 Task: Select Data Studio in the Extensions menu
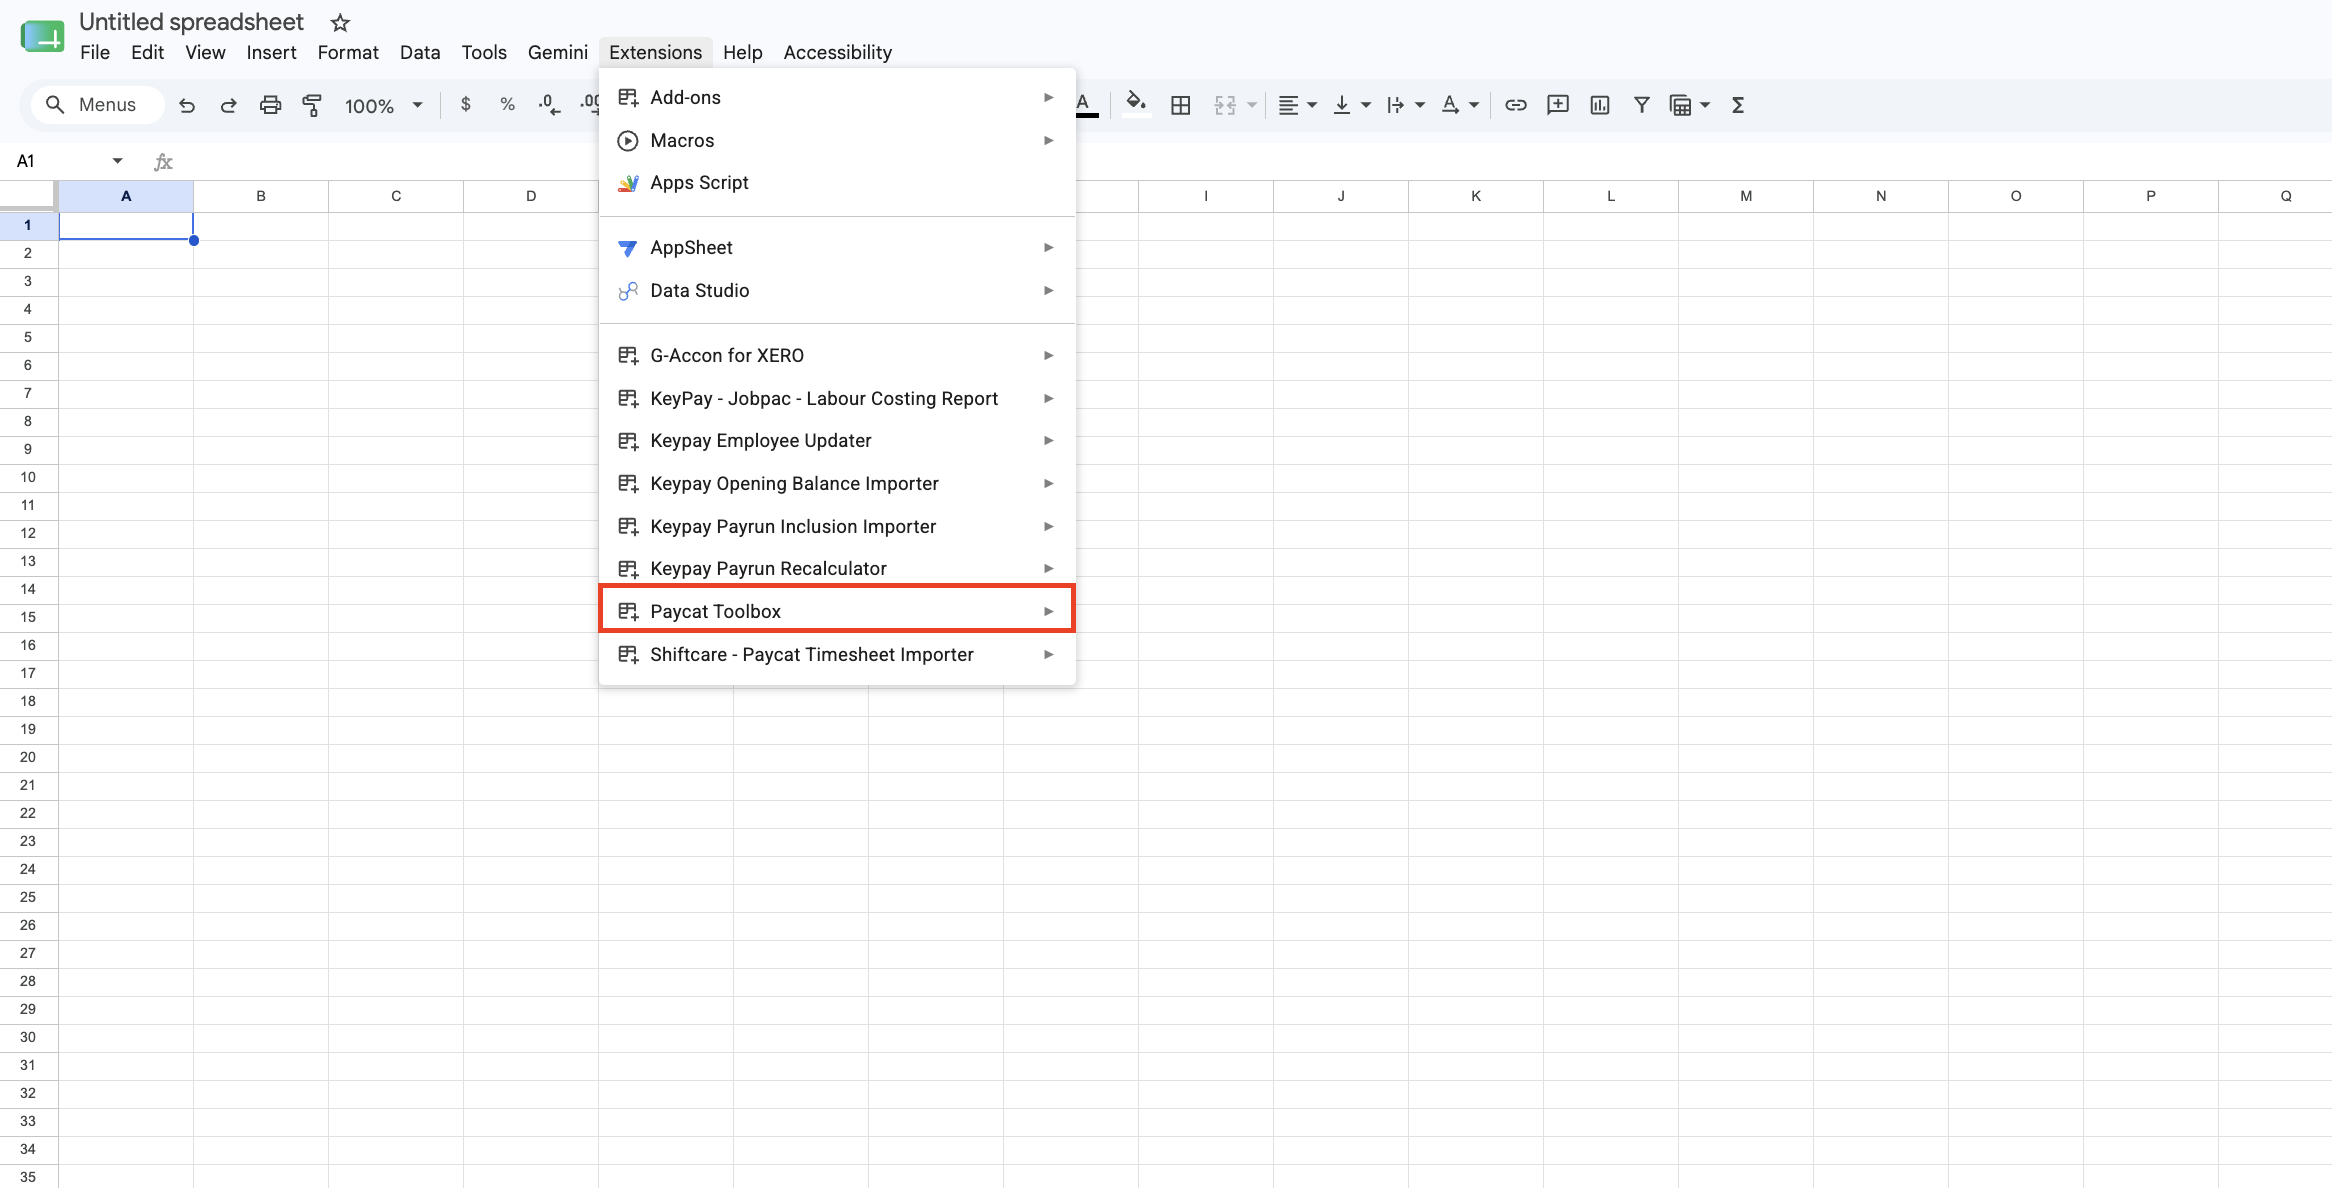tap(837, 290)
